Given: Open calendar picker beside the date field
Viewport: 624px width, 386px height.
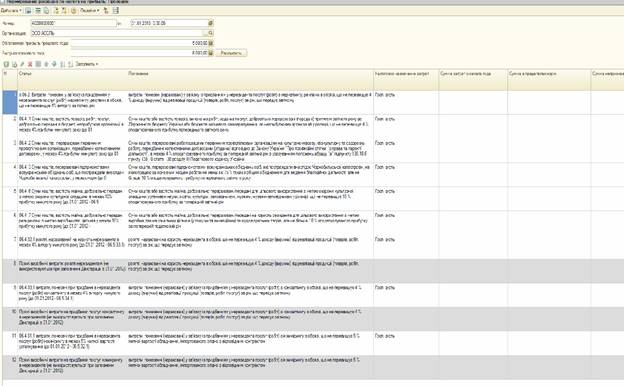Looking at the screenshot, I should tap(211, 23).
